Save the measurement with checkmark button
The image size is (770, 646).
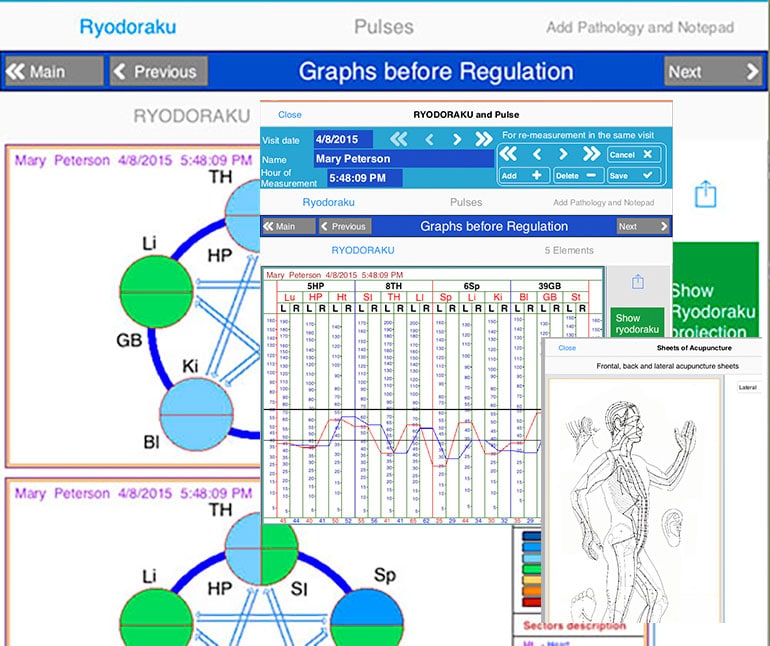coord(634,175)
